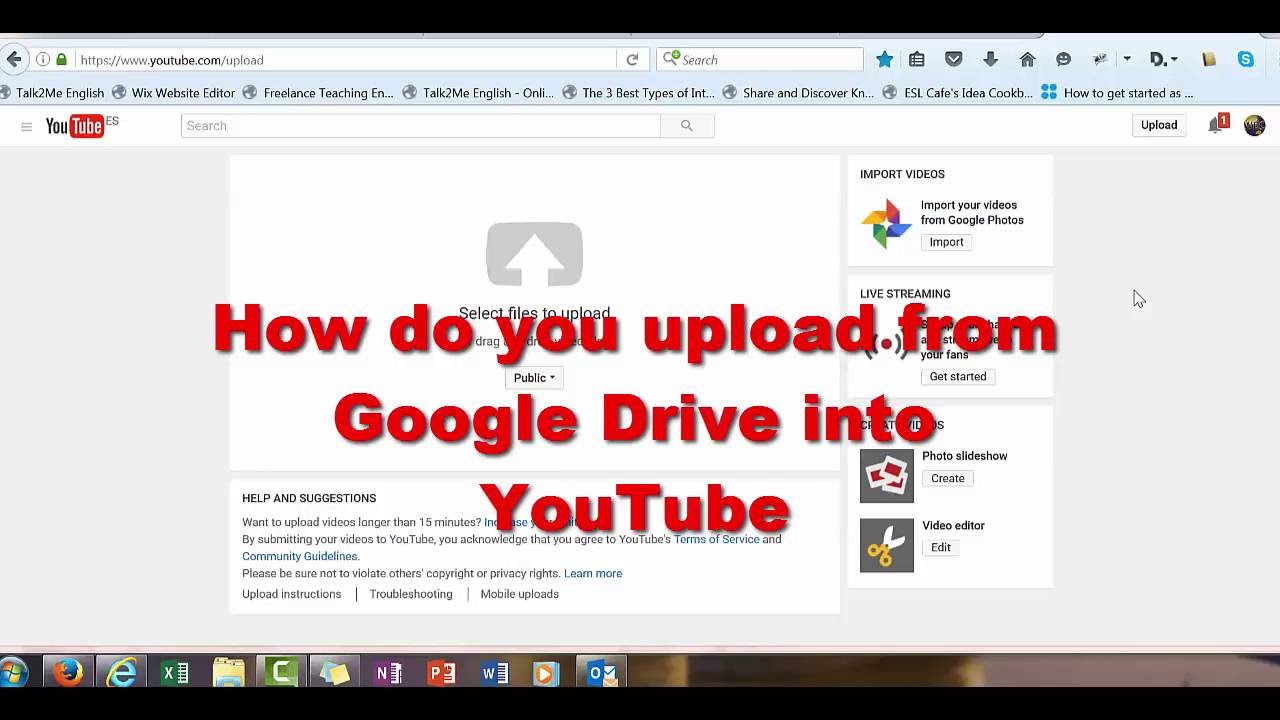
Task: Click the large upload arrow icon
Action: pyautogui.click(x=534, y=254)
